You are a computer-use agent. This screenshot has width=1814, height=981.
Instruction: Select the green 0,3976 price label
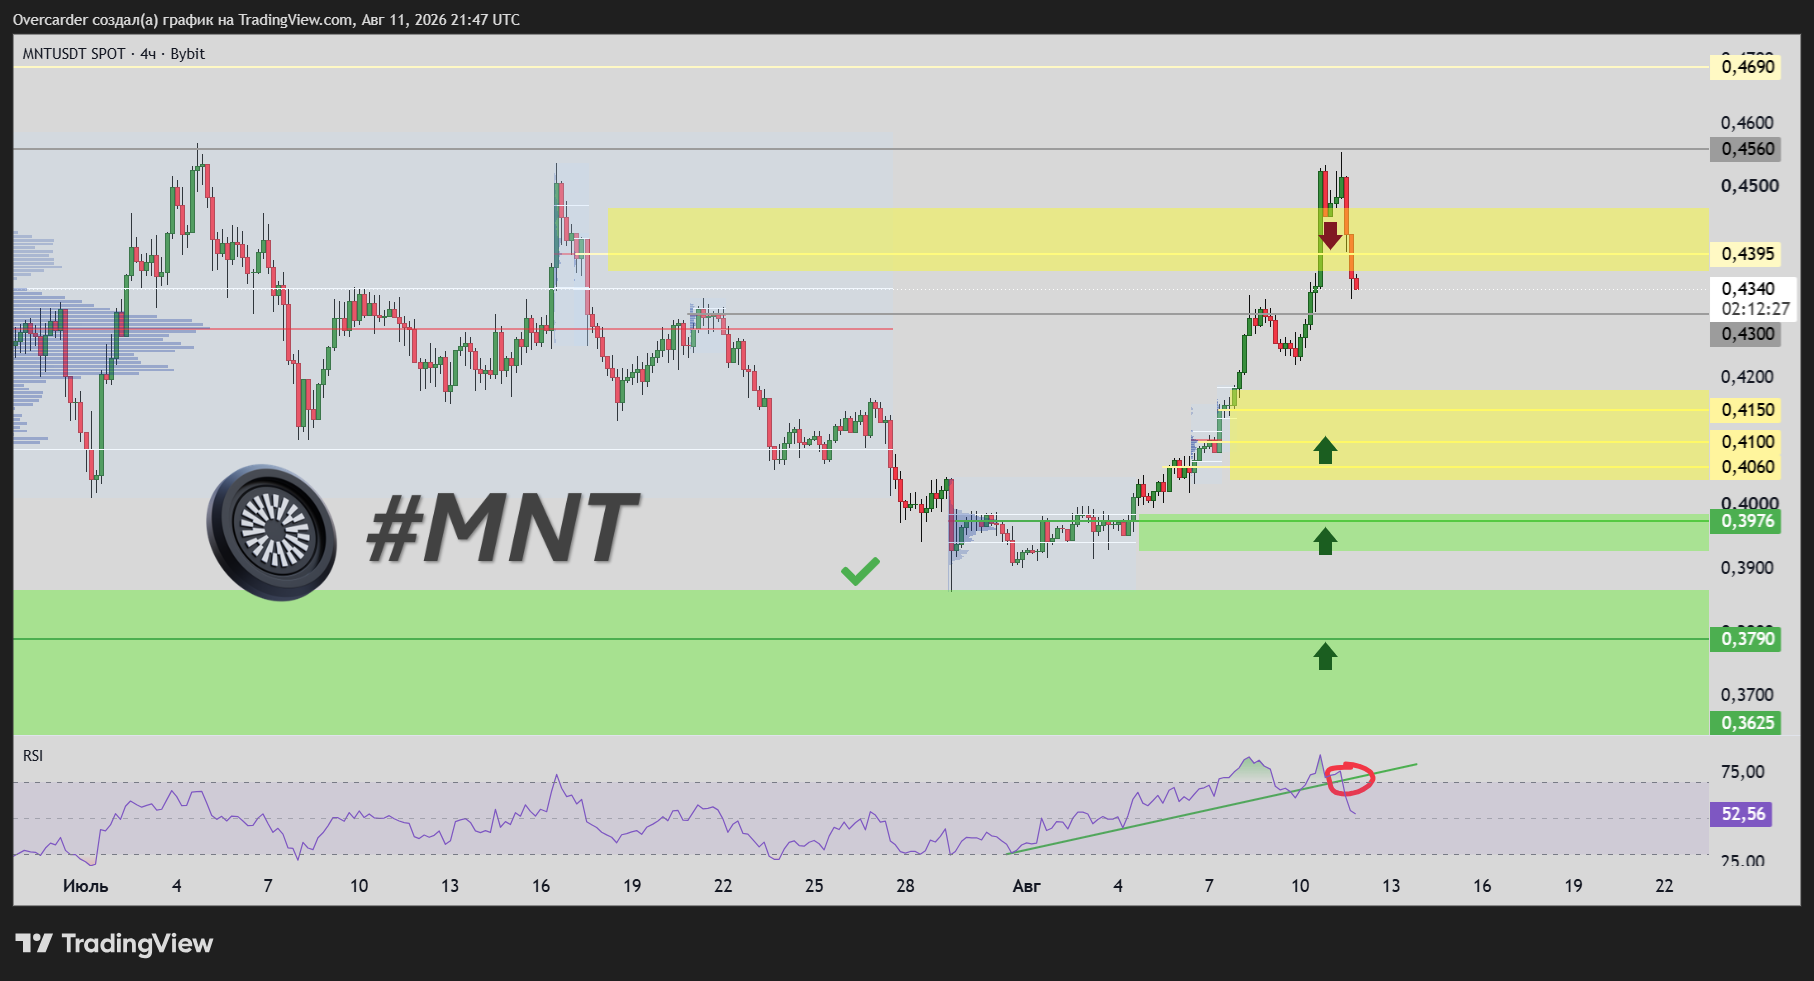coord(1746,521)
